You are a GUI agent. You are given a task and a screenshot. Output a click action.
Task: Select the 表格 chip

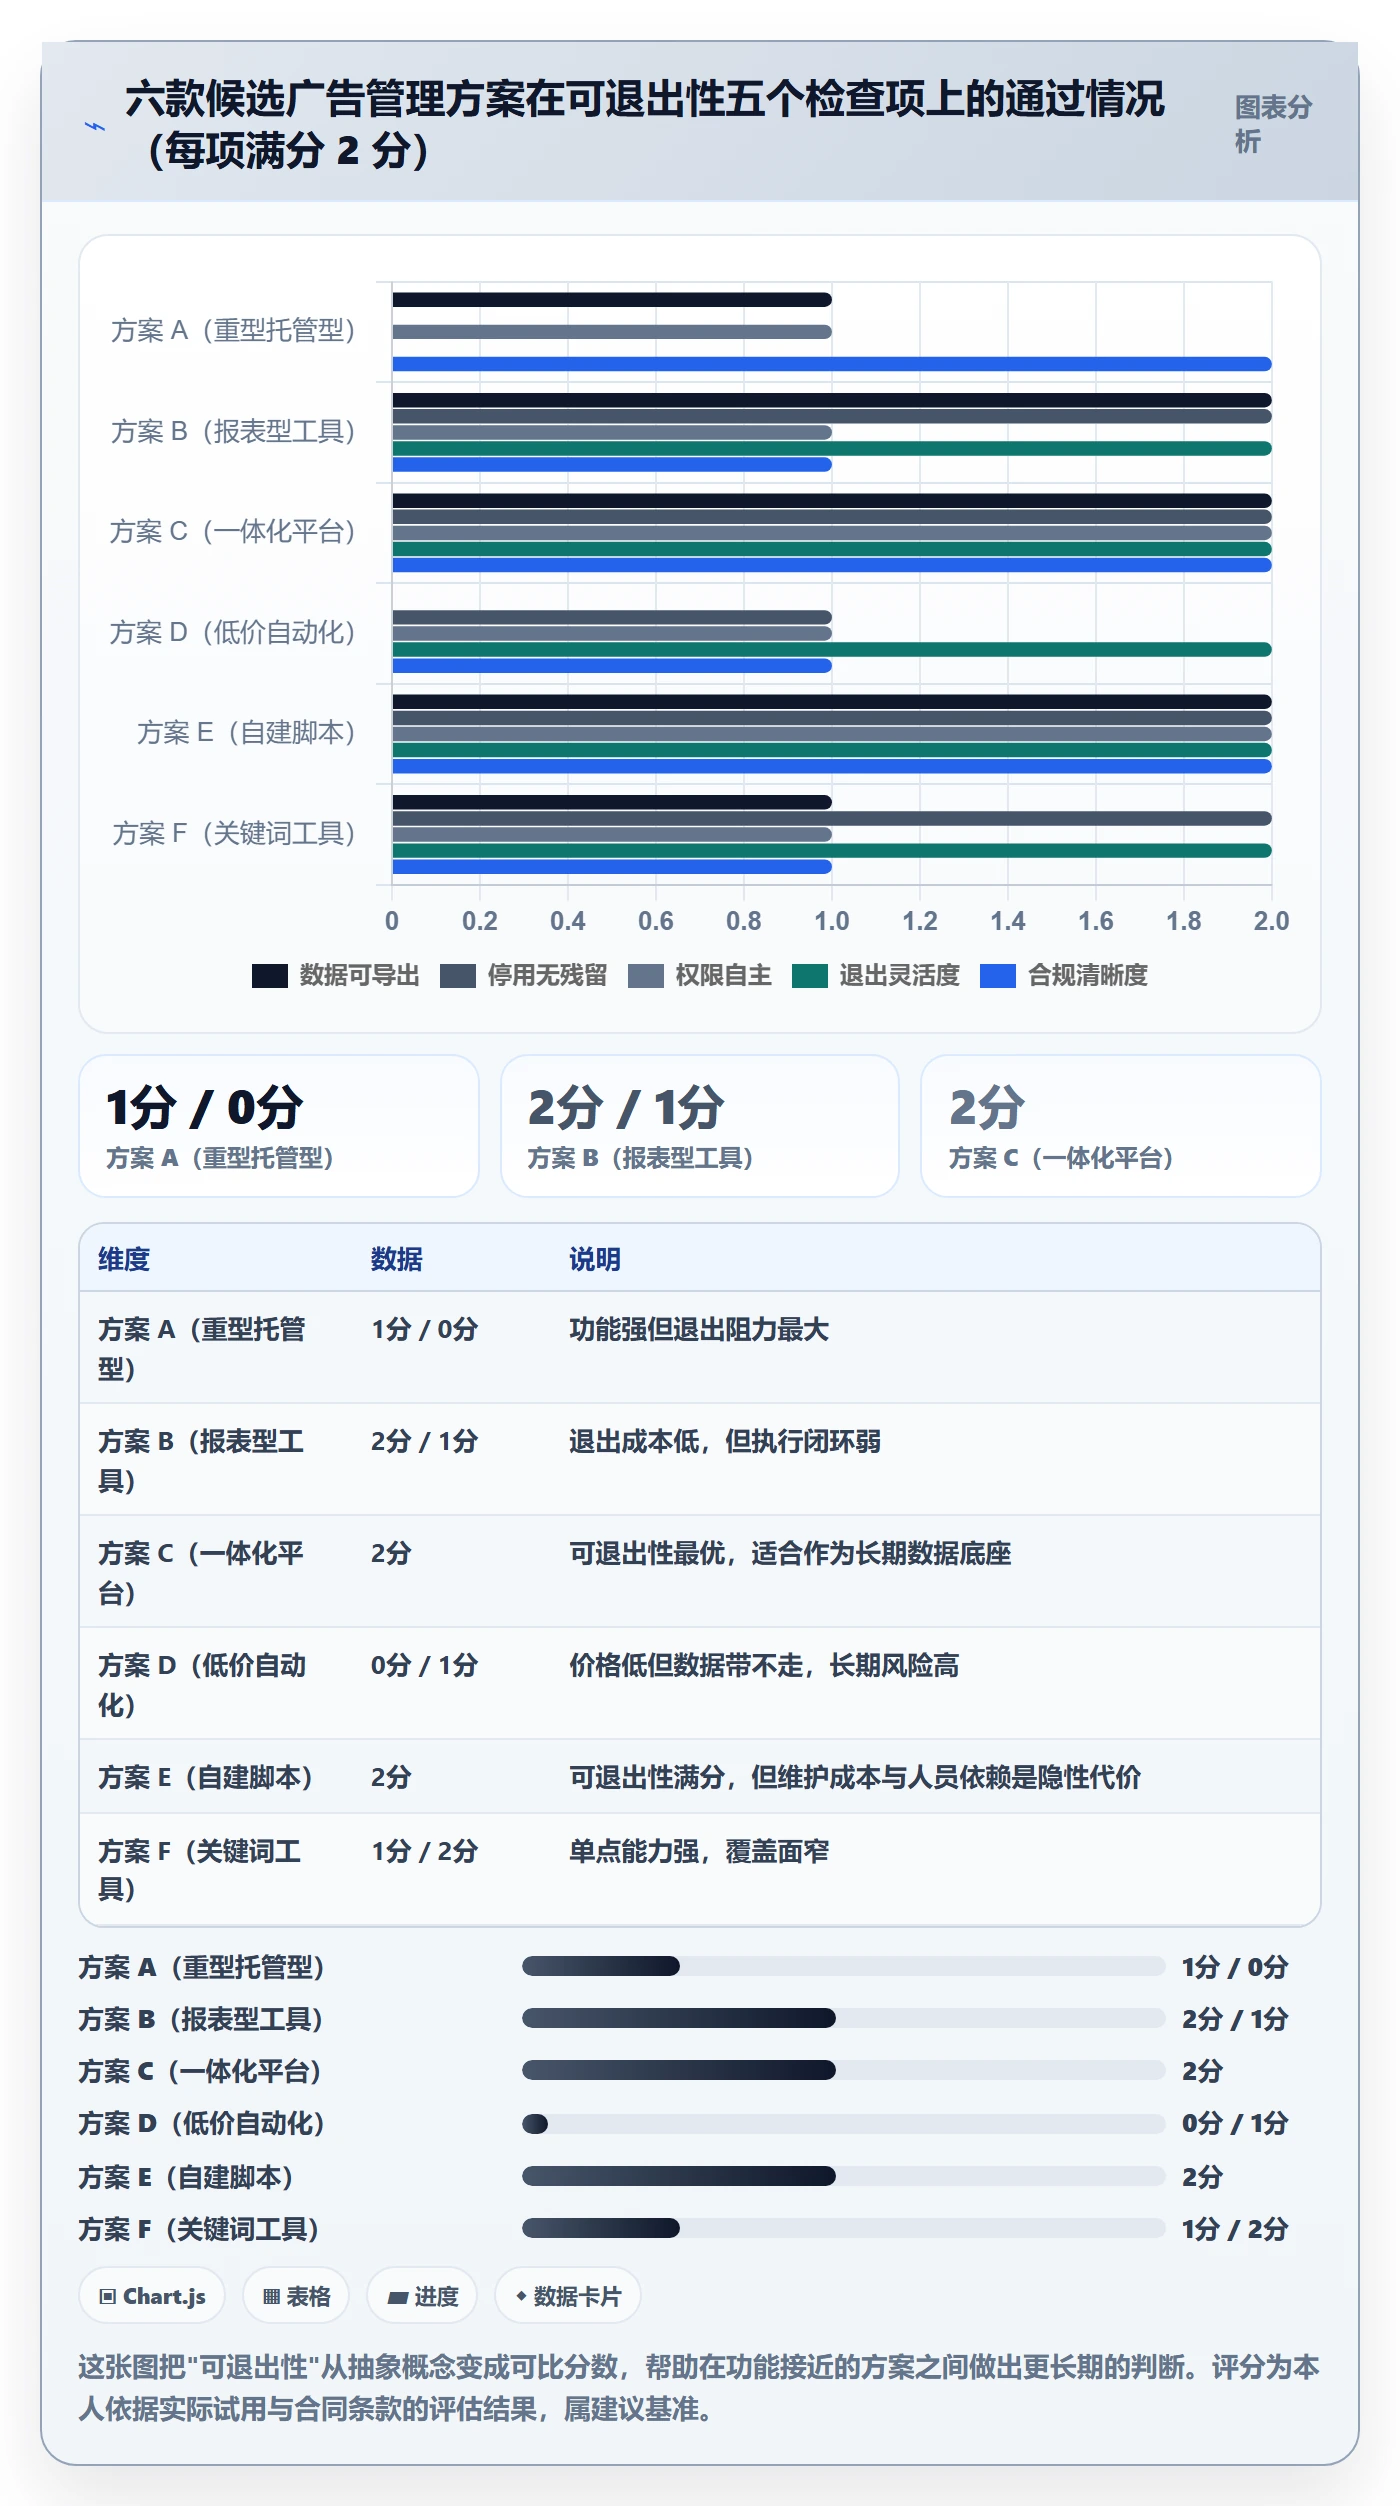pos(296,2296)
